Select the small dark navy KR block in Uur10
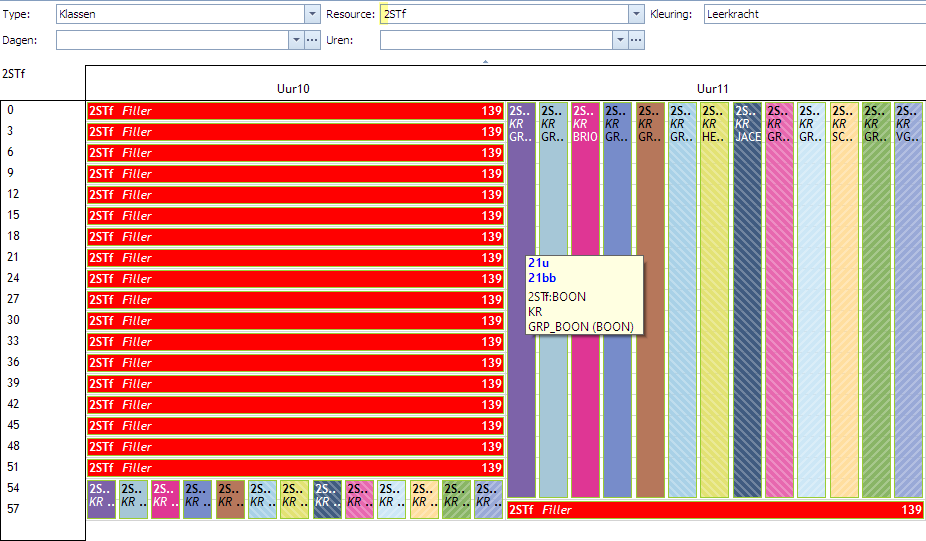Image resolution: width=926 pixels, height=541 pixels. pyautogui.click(x=327, y=500)
